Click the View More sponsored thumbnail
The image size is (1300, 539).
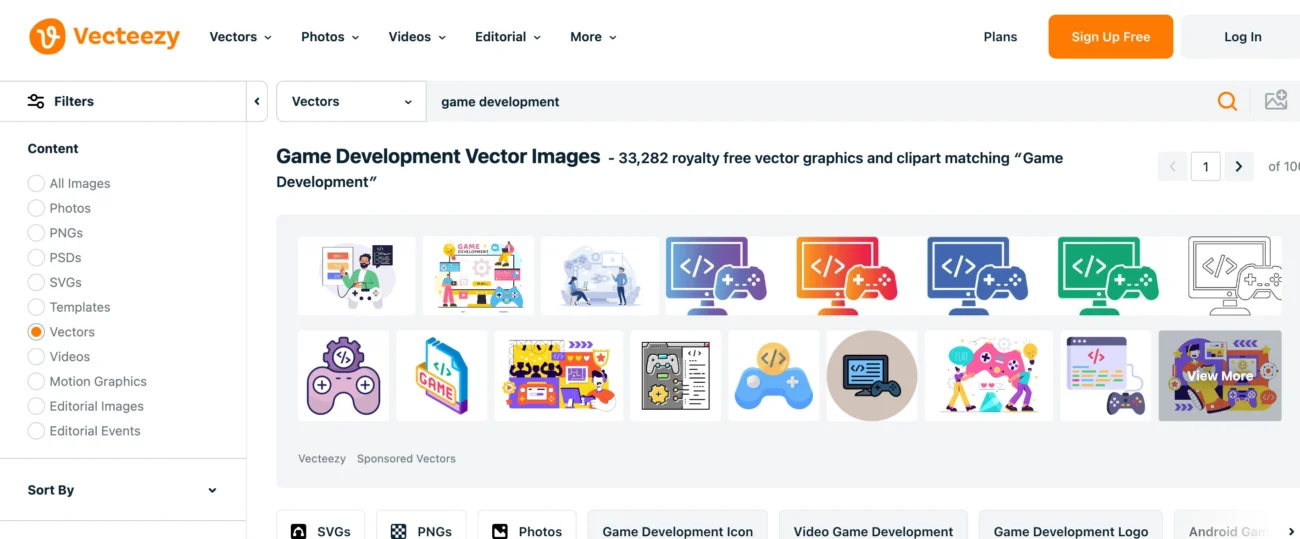pos(1219,376)
